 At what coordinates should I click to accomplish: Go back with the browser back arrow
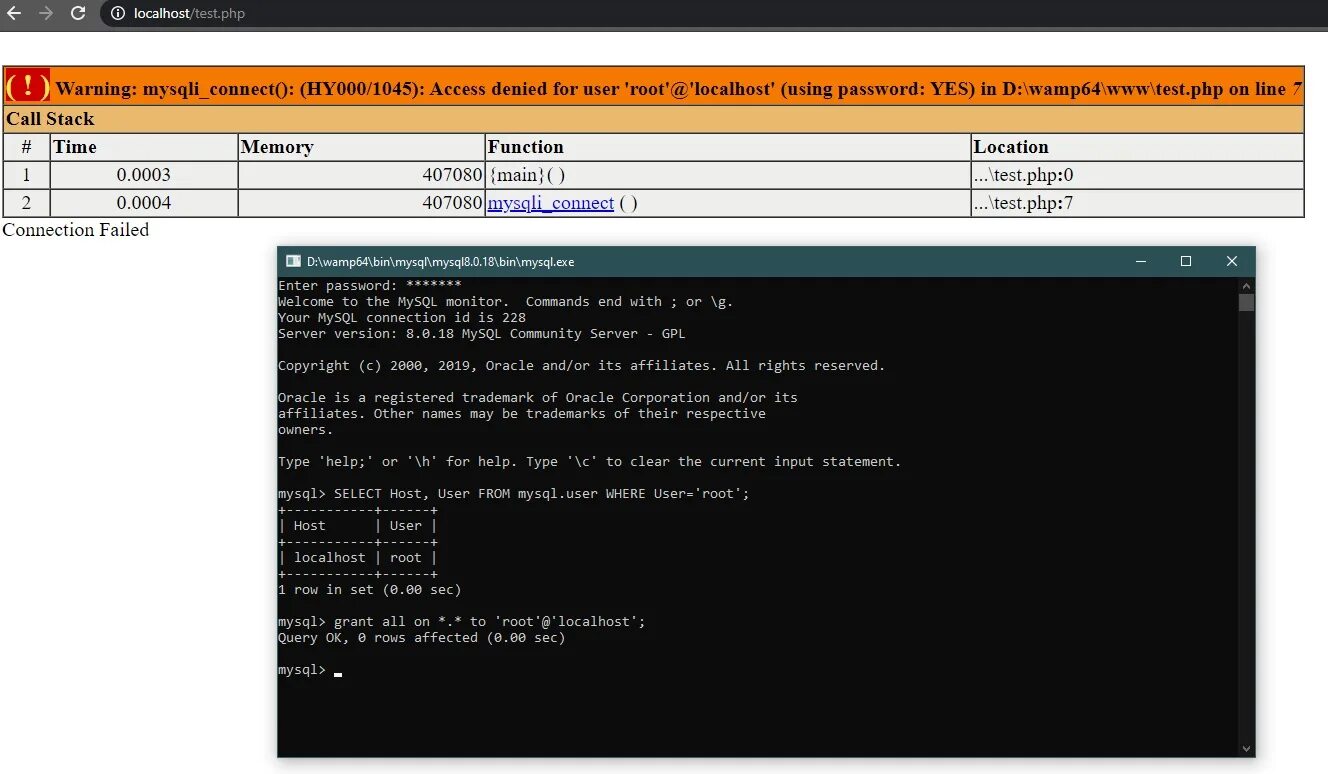pos(15,13)
